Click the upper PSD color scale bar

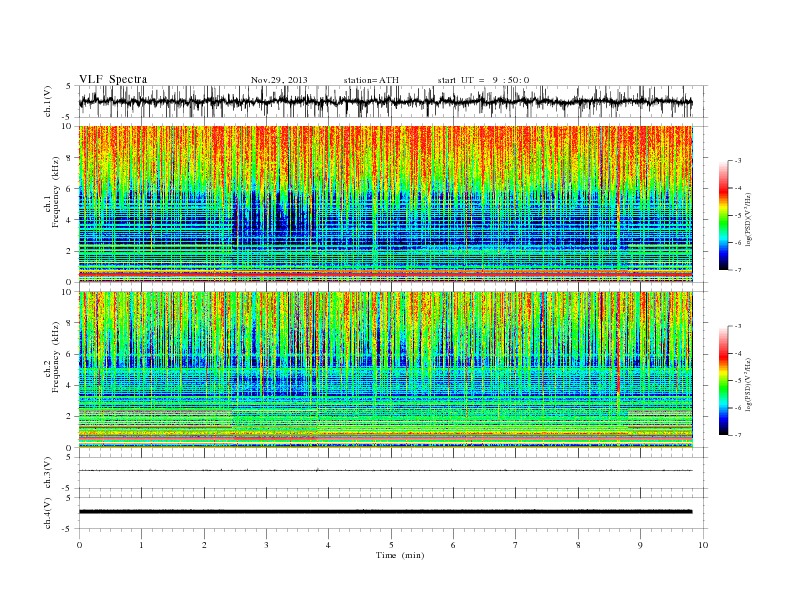(723, 215)
